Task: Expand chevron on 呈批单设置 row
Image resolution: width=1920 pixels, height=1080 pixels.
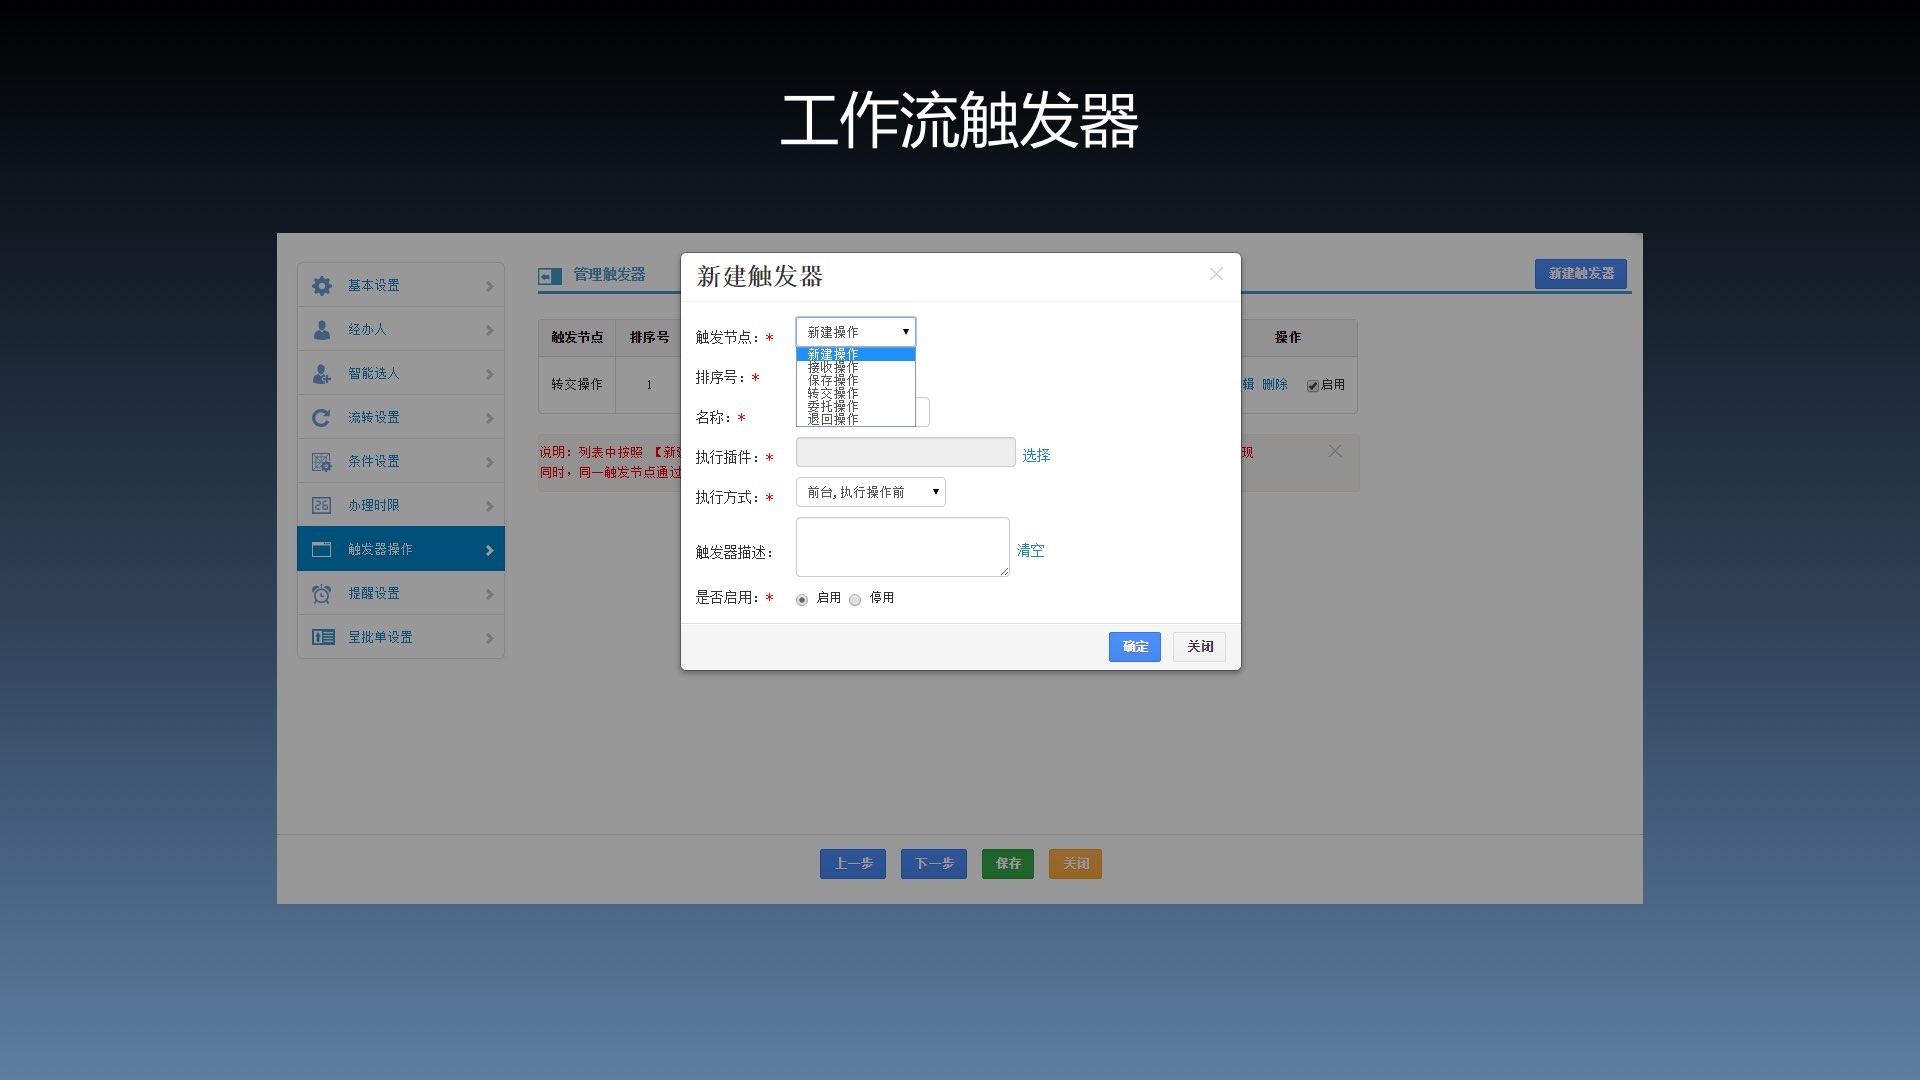Action: 489,639
